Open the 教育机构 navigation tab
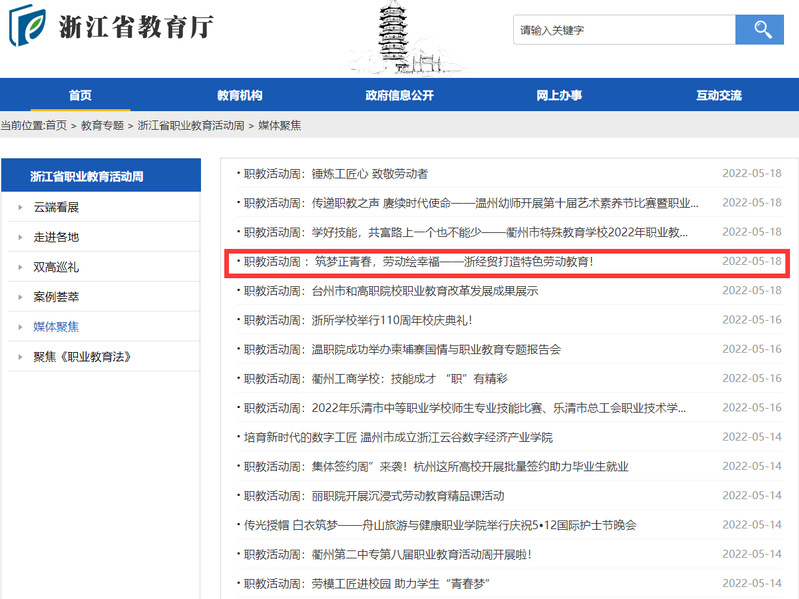799x599 pixels. [x=239, y=95]
